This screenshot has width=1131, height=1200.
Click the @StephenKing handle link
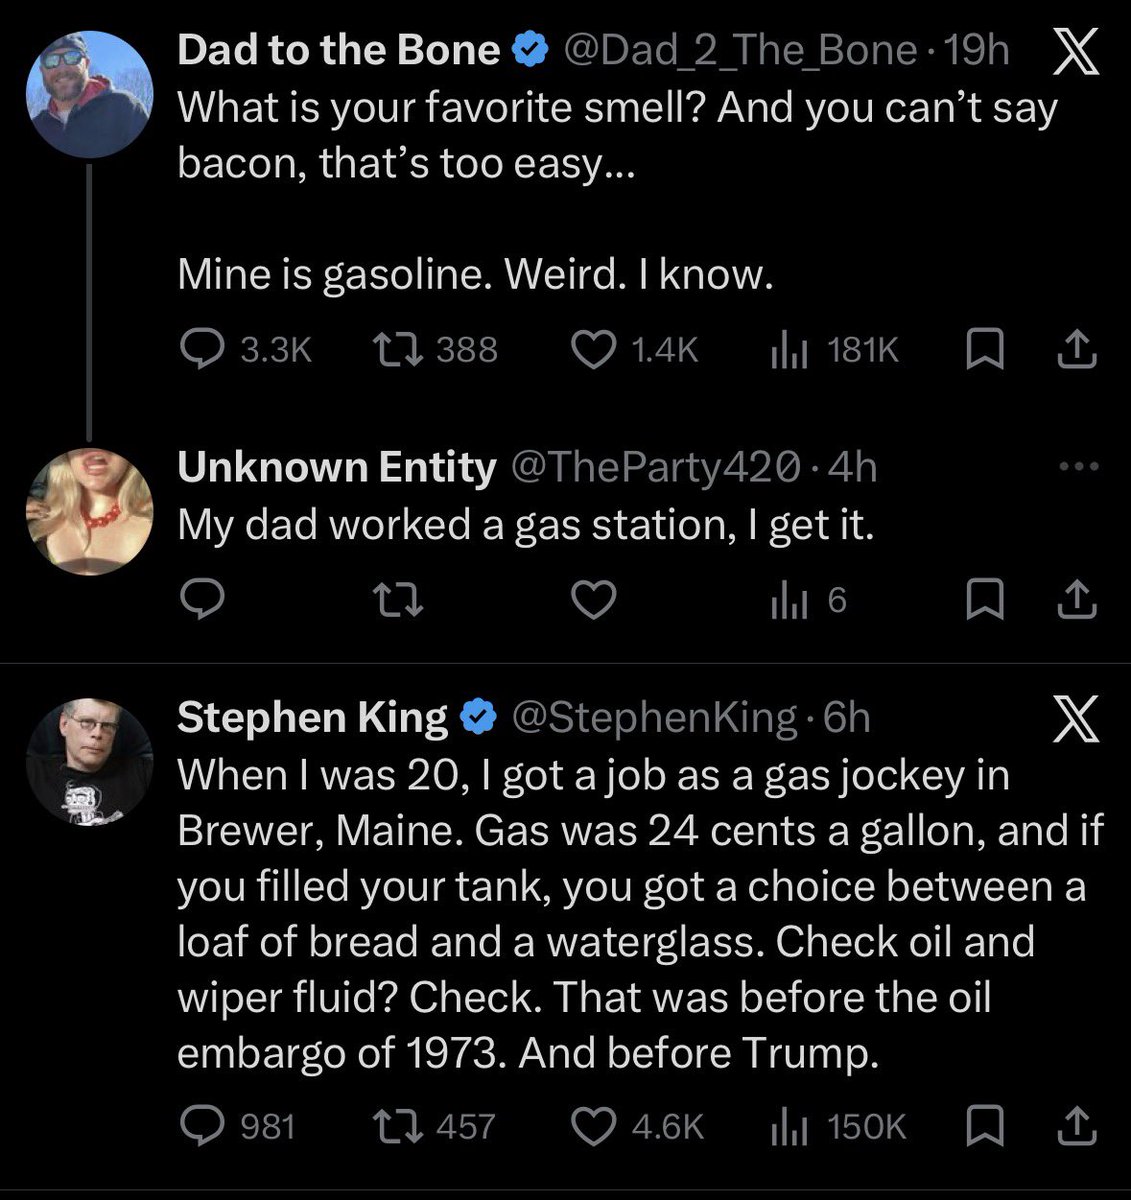pyautogui.click(x=655, y=717)
